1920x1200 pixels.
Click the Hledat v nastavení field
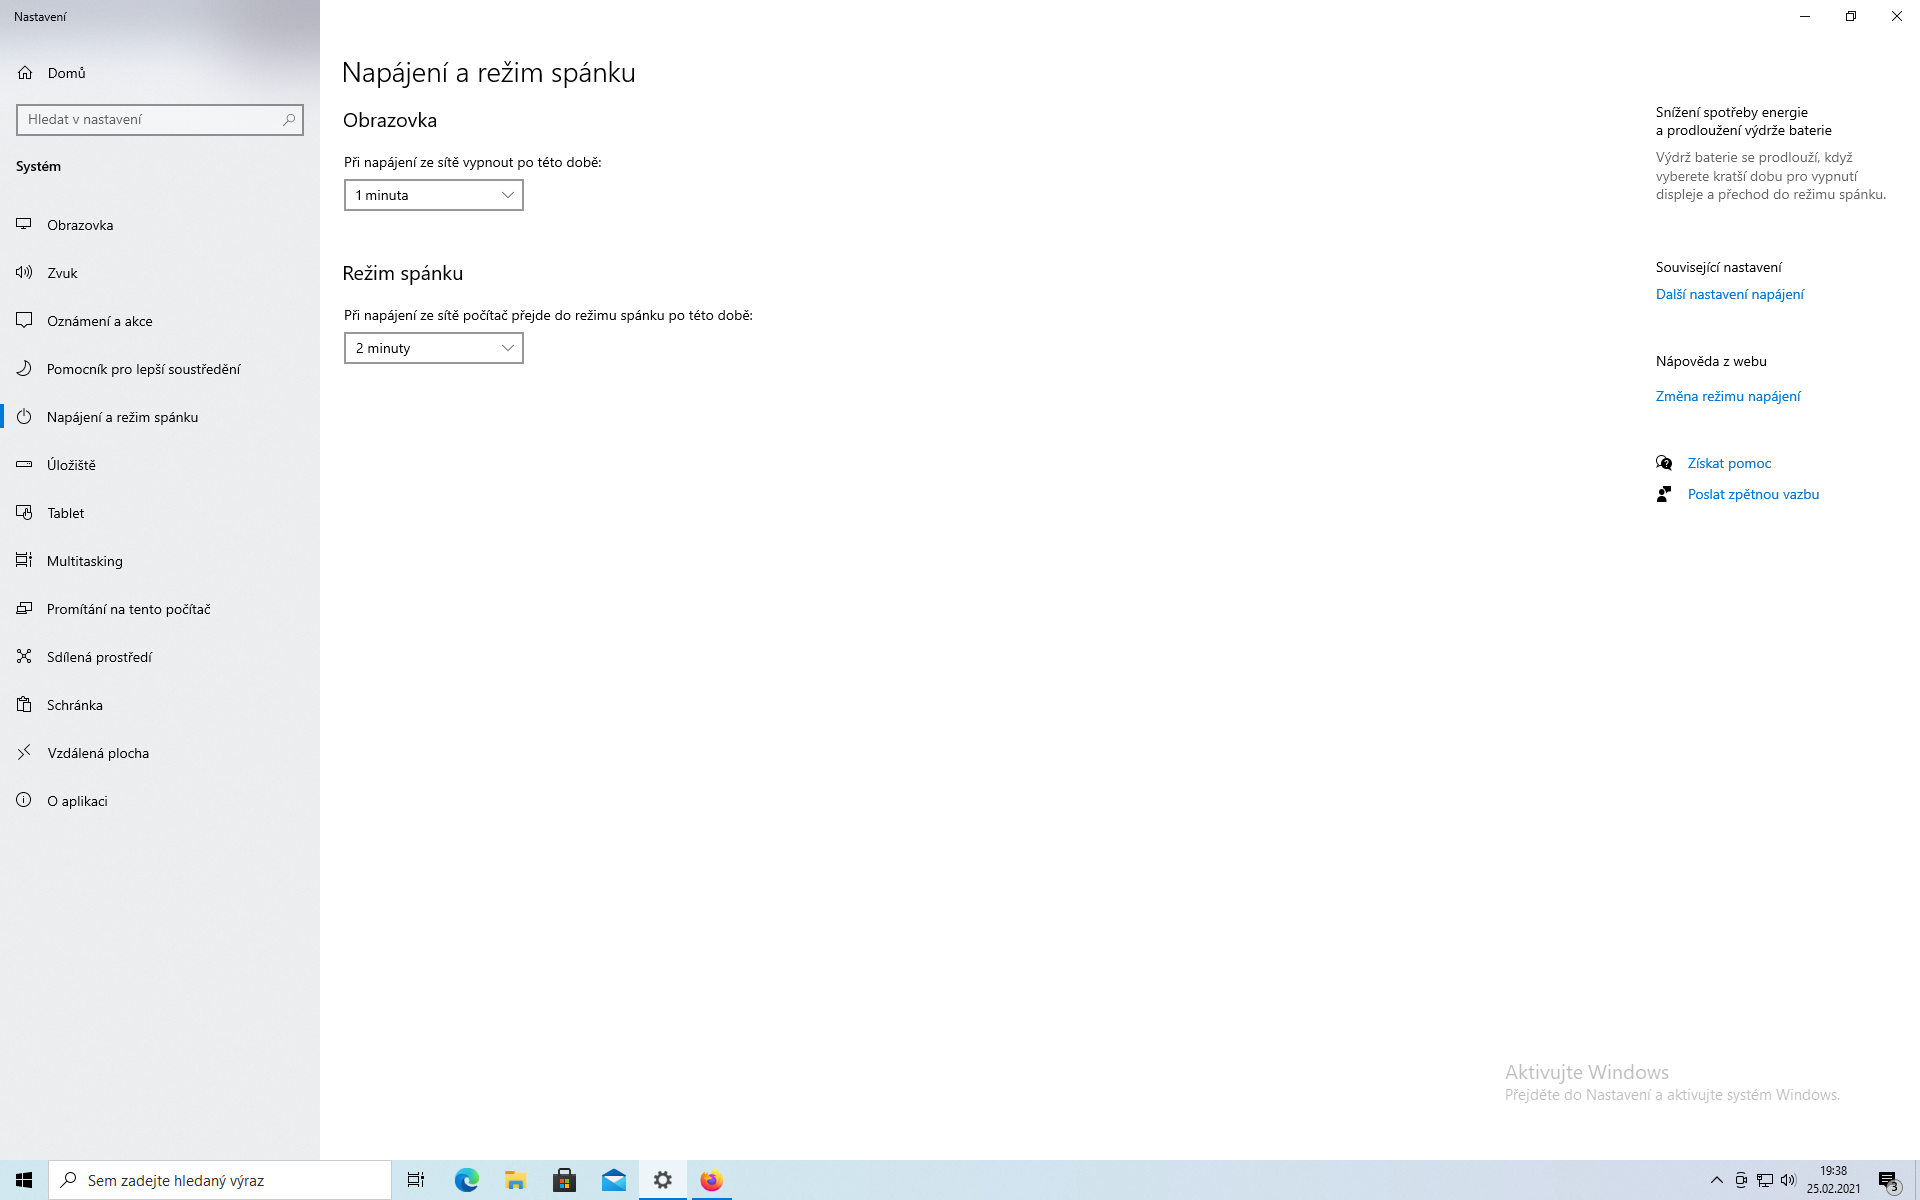(150, 119)
